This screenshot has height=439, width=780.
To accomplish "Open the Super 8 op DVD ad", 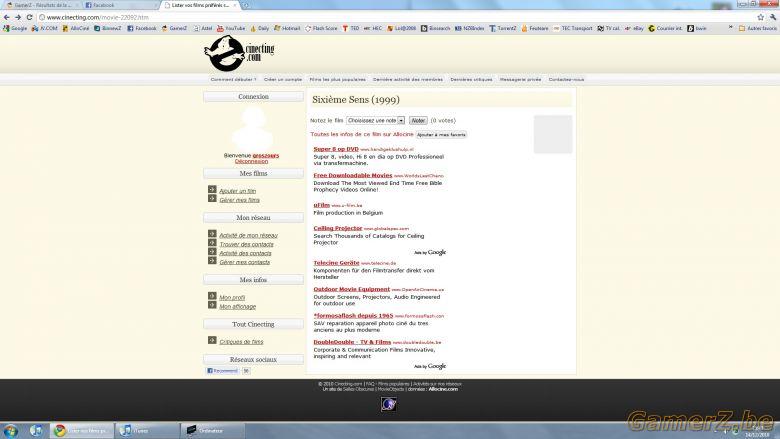I will [x=336, y=149].
